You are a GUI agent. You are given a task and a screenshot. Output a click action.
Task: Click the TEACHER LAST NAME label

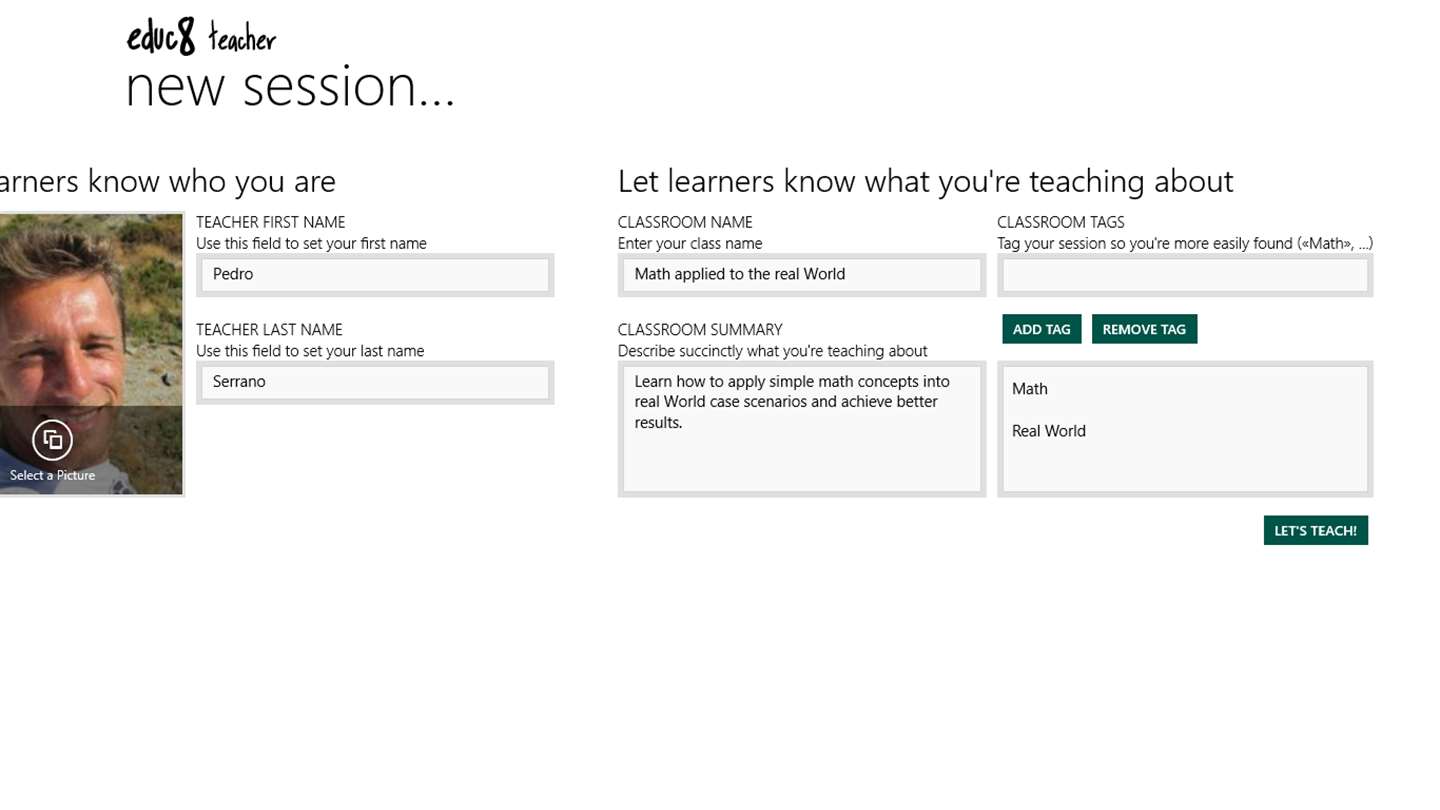[x=269, y=330]
